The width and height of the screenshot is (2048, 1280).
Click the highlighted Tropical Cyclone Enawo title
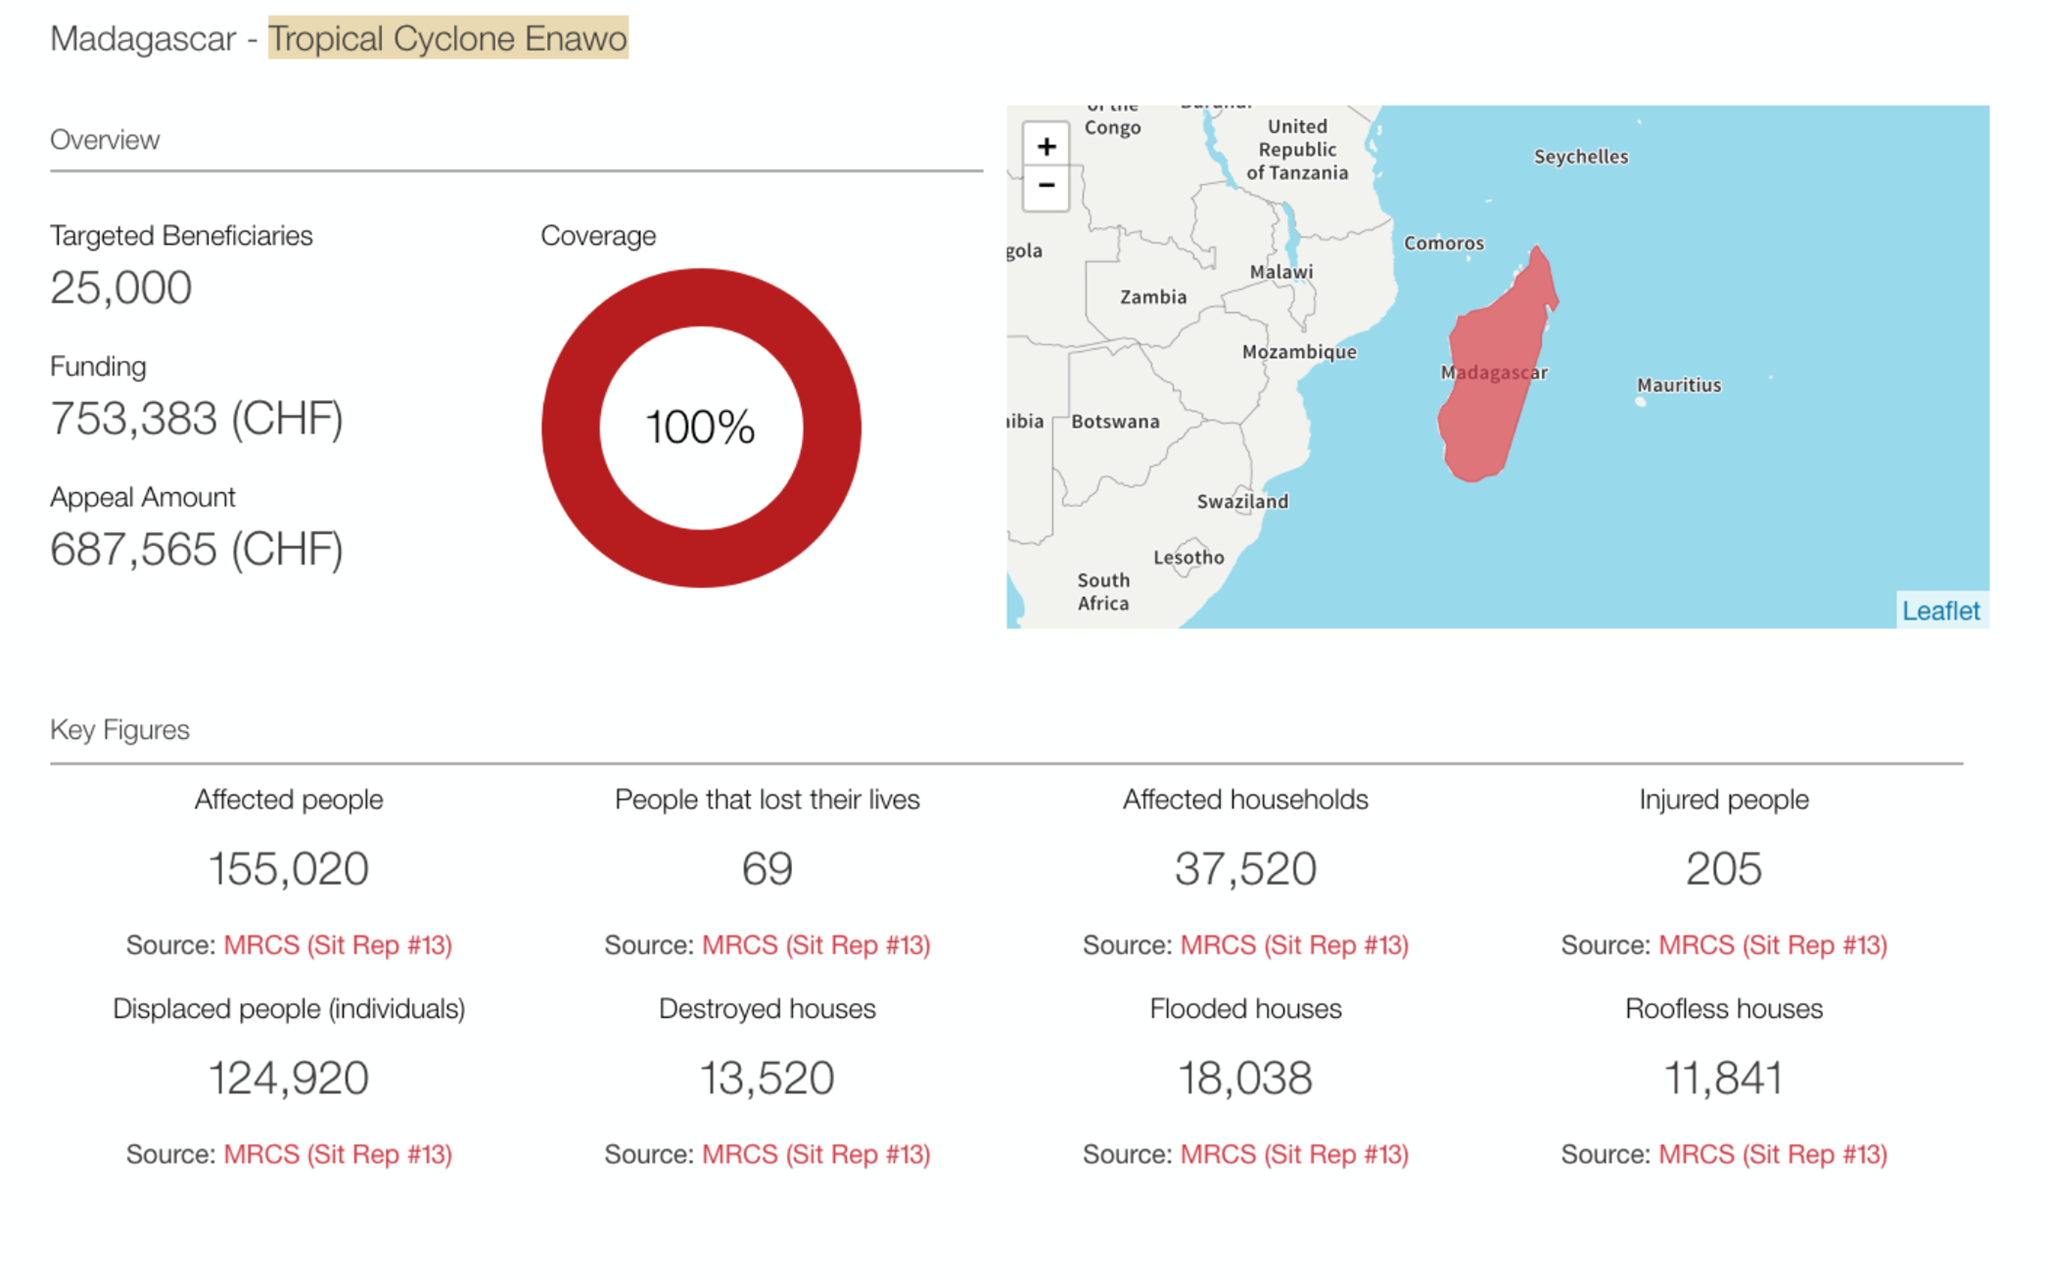click(x=448, y=38)
